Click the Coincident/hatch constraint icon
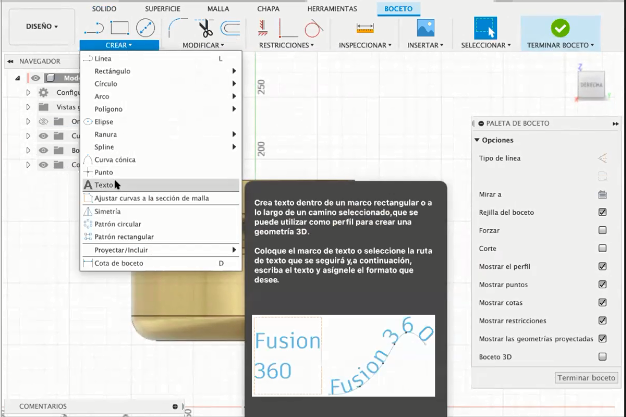Screen dimensions: 626x417 pyautogui.click(x=263, y=28)
